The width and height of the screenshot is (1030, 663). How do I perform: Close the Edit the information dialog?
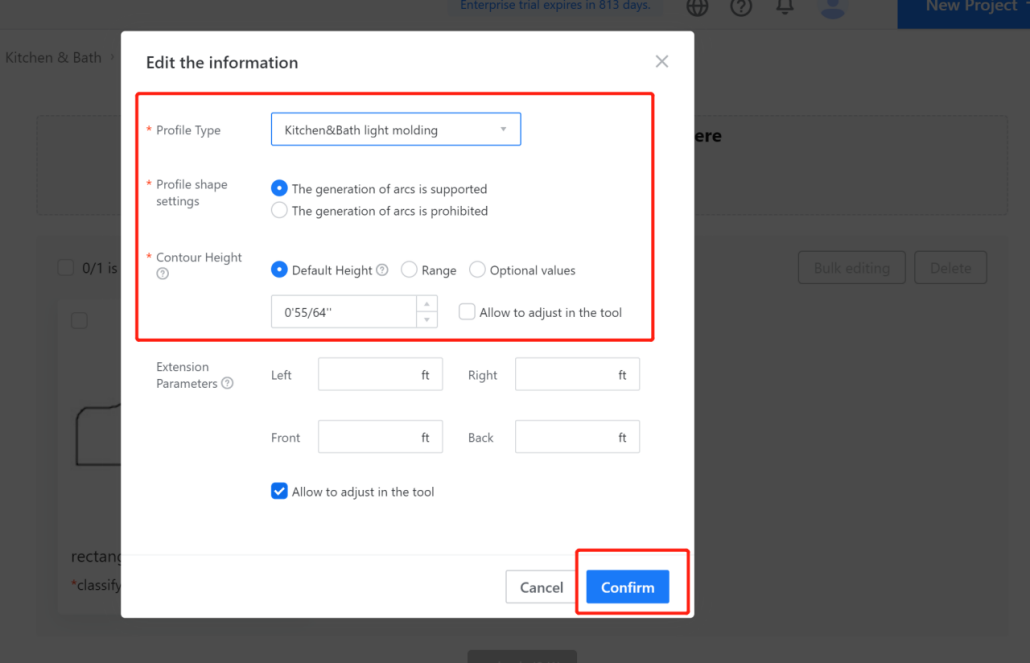click(661, 62)
